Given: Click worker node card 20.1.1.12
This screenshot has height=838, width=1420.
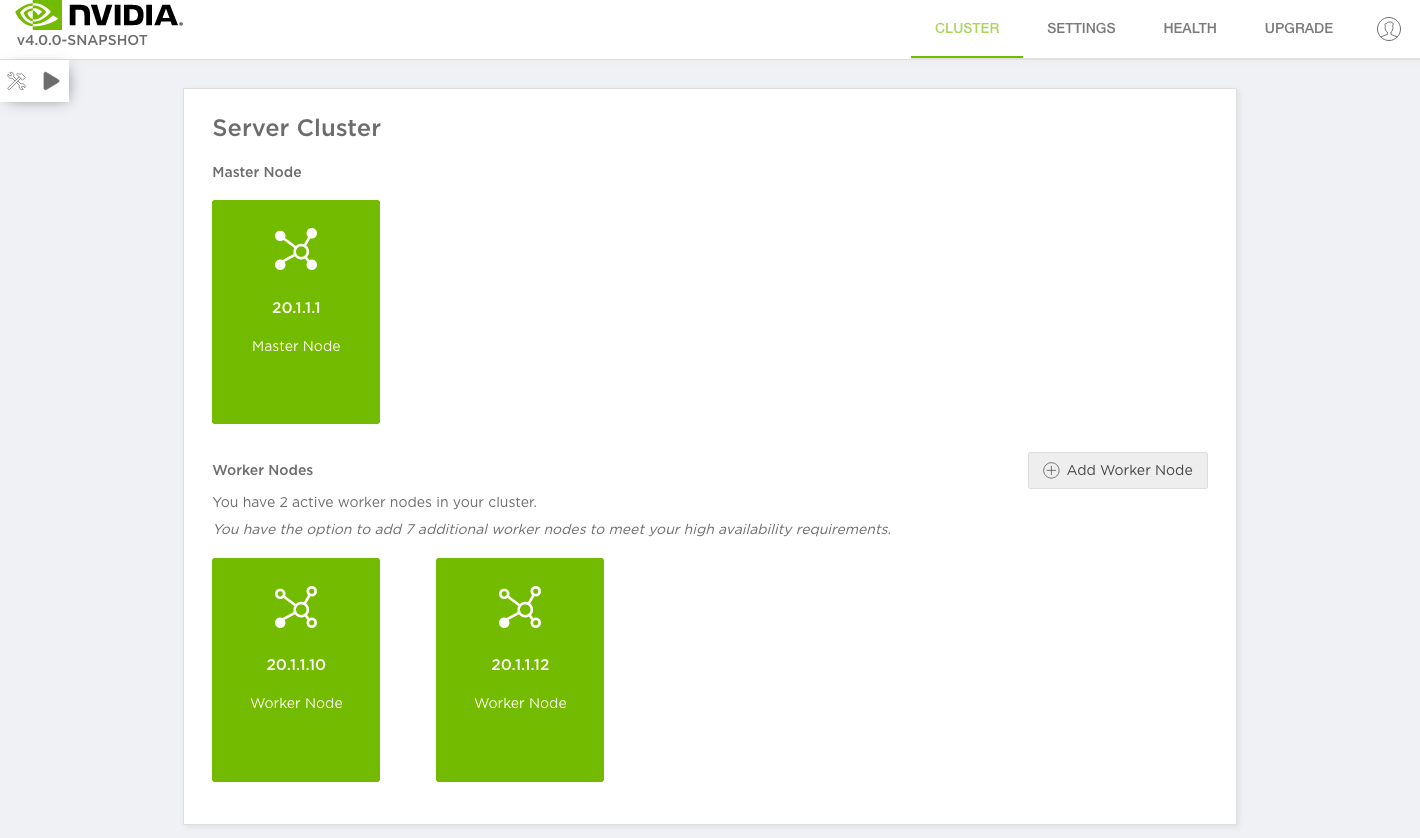Looking at the screenshot, I should [x=520, y=669].
